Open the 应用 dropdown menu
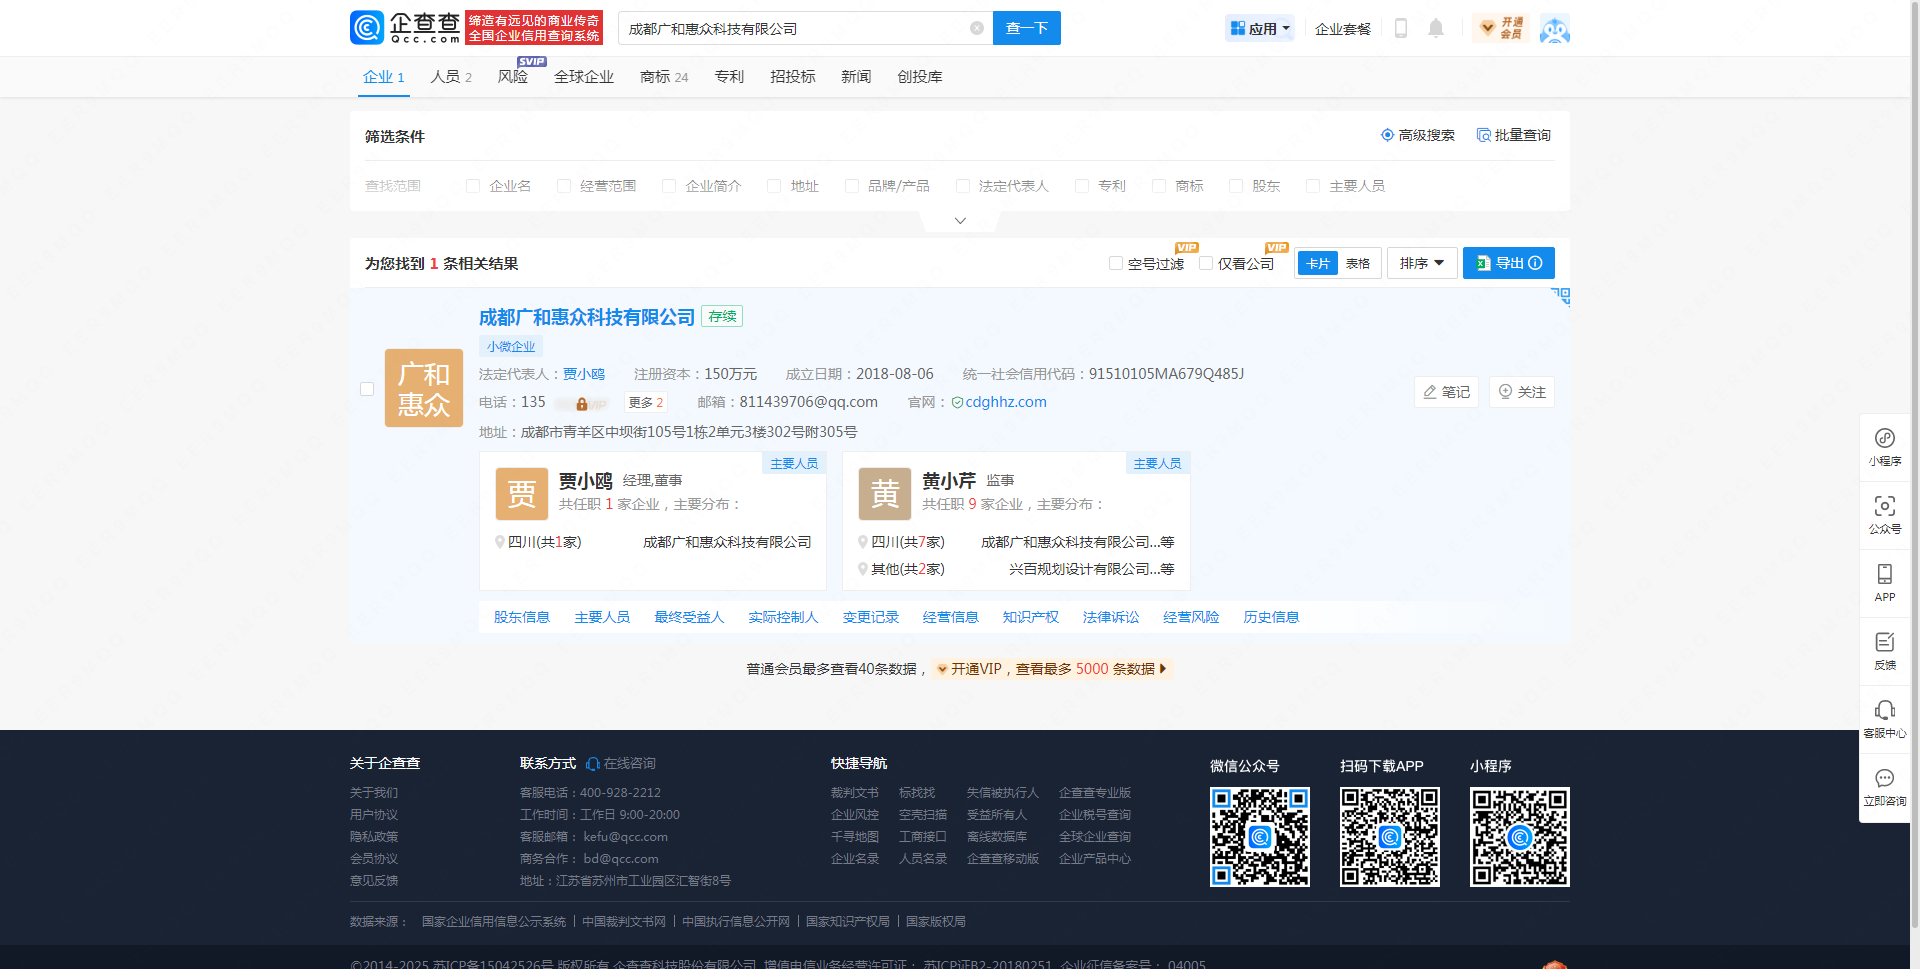The height and width of the screenshot is (969, 1920). pyautogui.click(x=1260, y=28)
